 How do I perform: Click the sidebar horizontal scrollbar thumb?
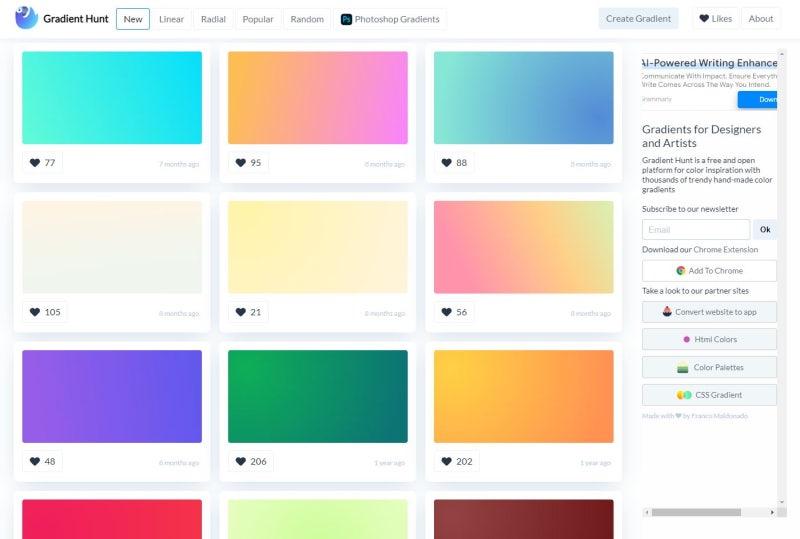click(696, 512)
